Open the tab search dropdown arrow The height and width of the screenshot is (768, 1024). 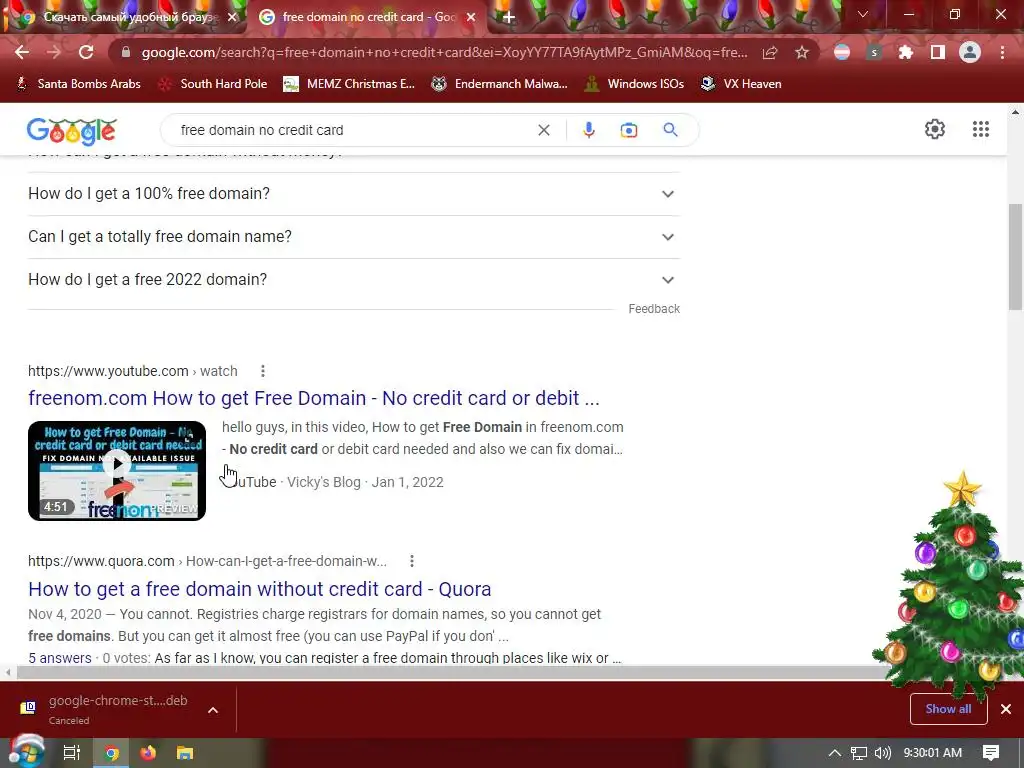tap(863, 14)
